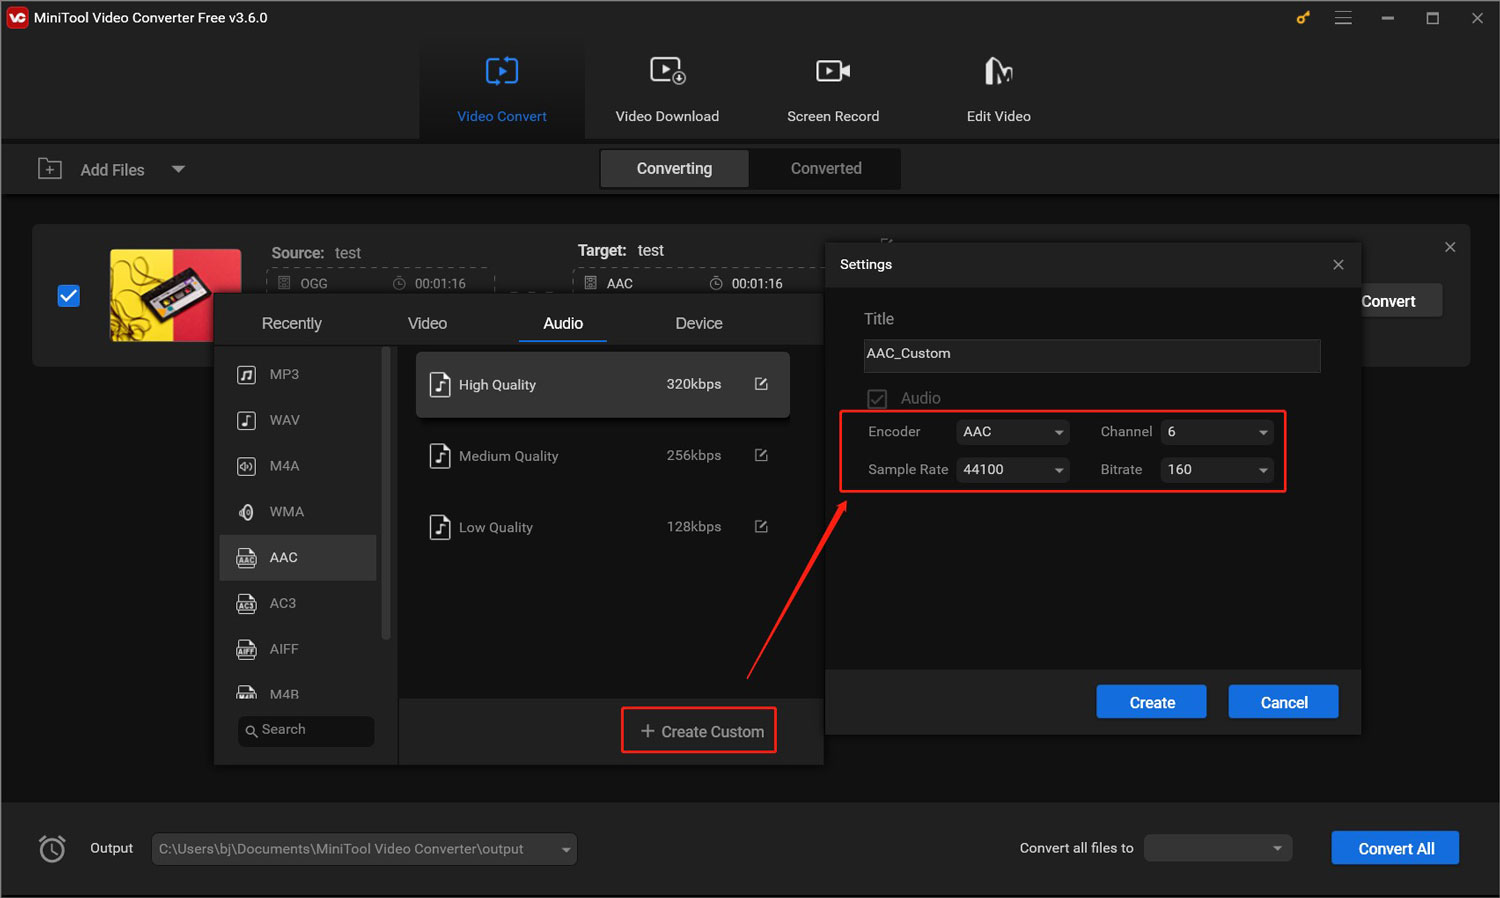Viewport: 1500px width, 898px height.
Task: Click the Convert button for test file
Action: [x=1400, y=301]
